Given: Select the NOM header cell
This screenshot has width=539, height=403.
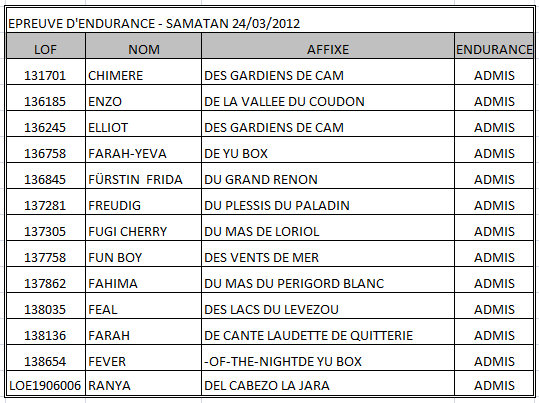Looking at the screenshot, I should coord(144,46).
